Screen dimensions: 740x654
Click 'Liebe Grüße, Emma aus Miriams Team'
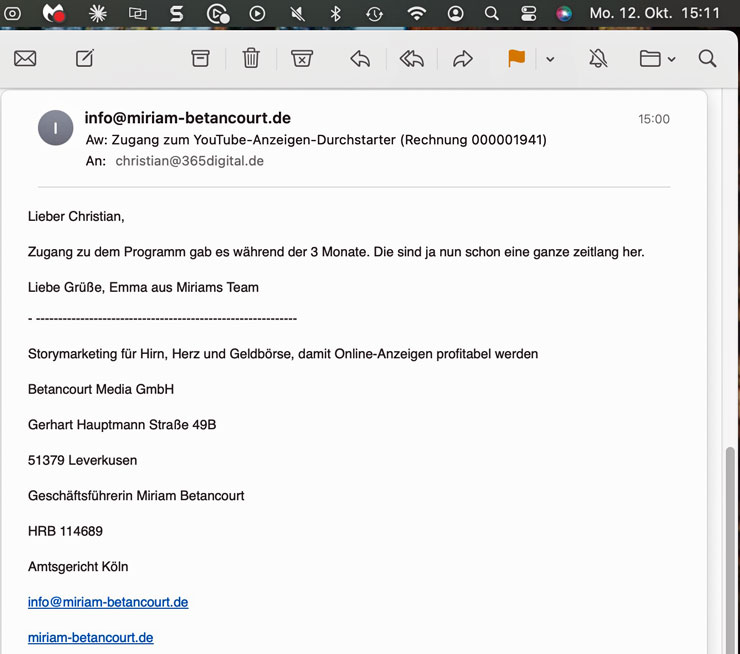(143, 287)
